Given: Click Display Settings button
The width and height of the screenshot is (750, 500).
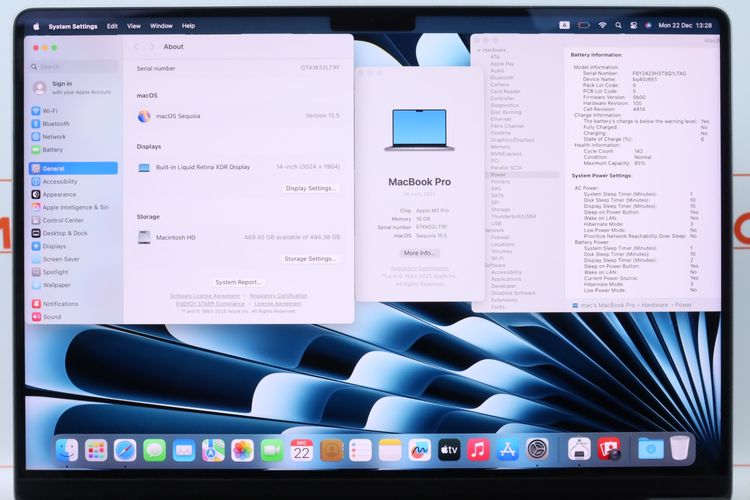Looking at the screenshot, I should (310, 188).
